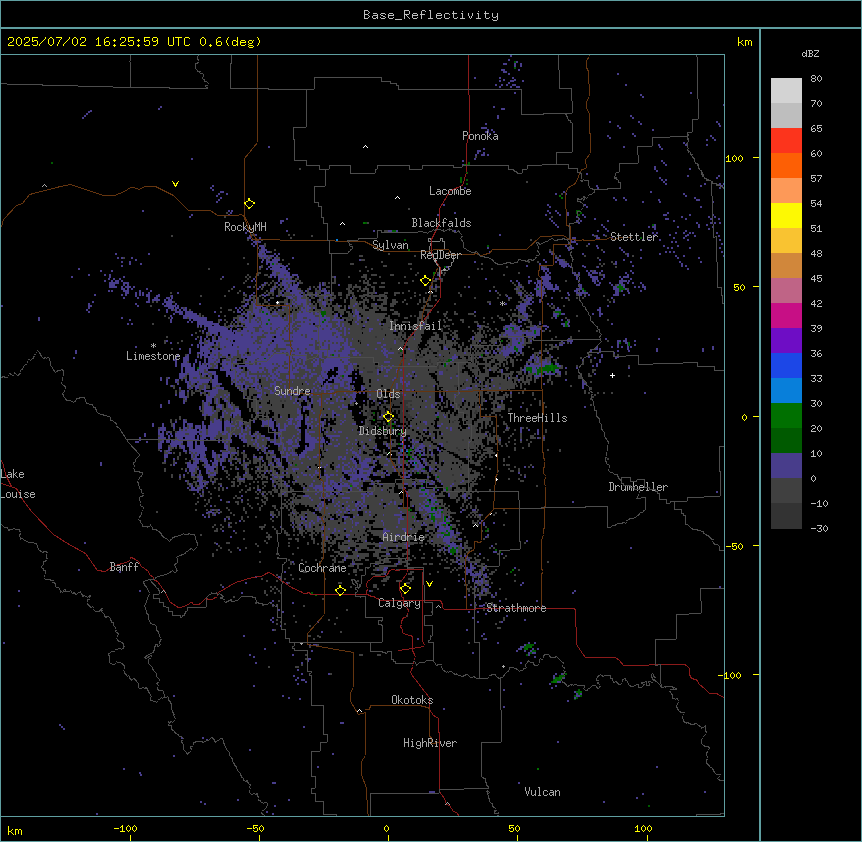
Task: Click the Banff label
Action: tap(124, 567)
